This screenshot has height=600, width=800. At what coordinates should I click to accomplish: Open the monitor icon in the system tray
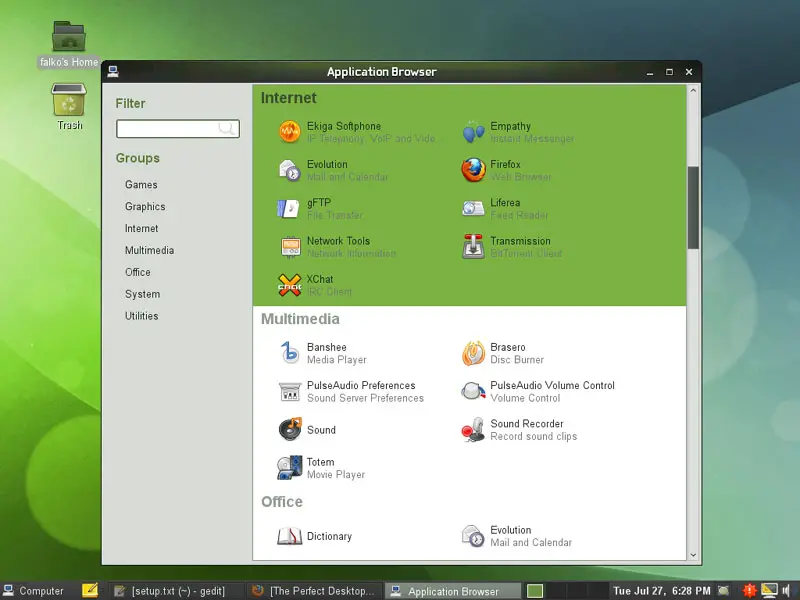pos(769,590)
